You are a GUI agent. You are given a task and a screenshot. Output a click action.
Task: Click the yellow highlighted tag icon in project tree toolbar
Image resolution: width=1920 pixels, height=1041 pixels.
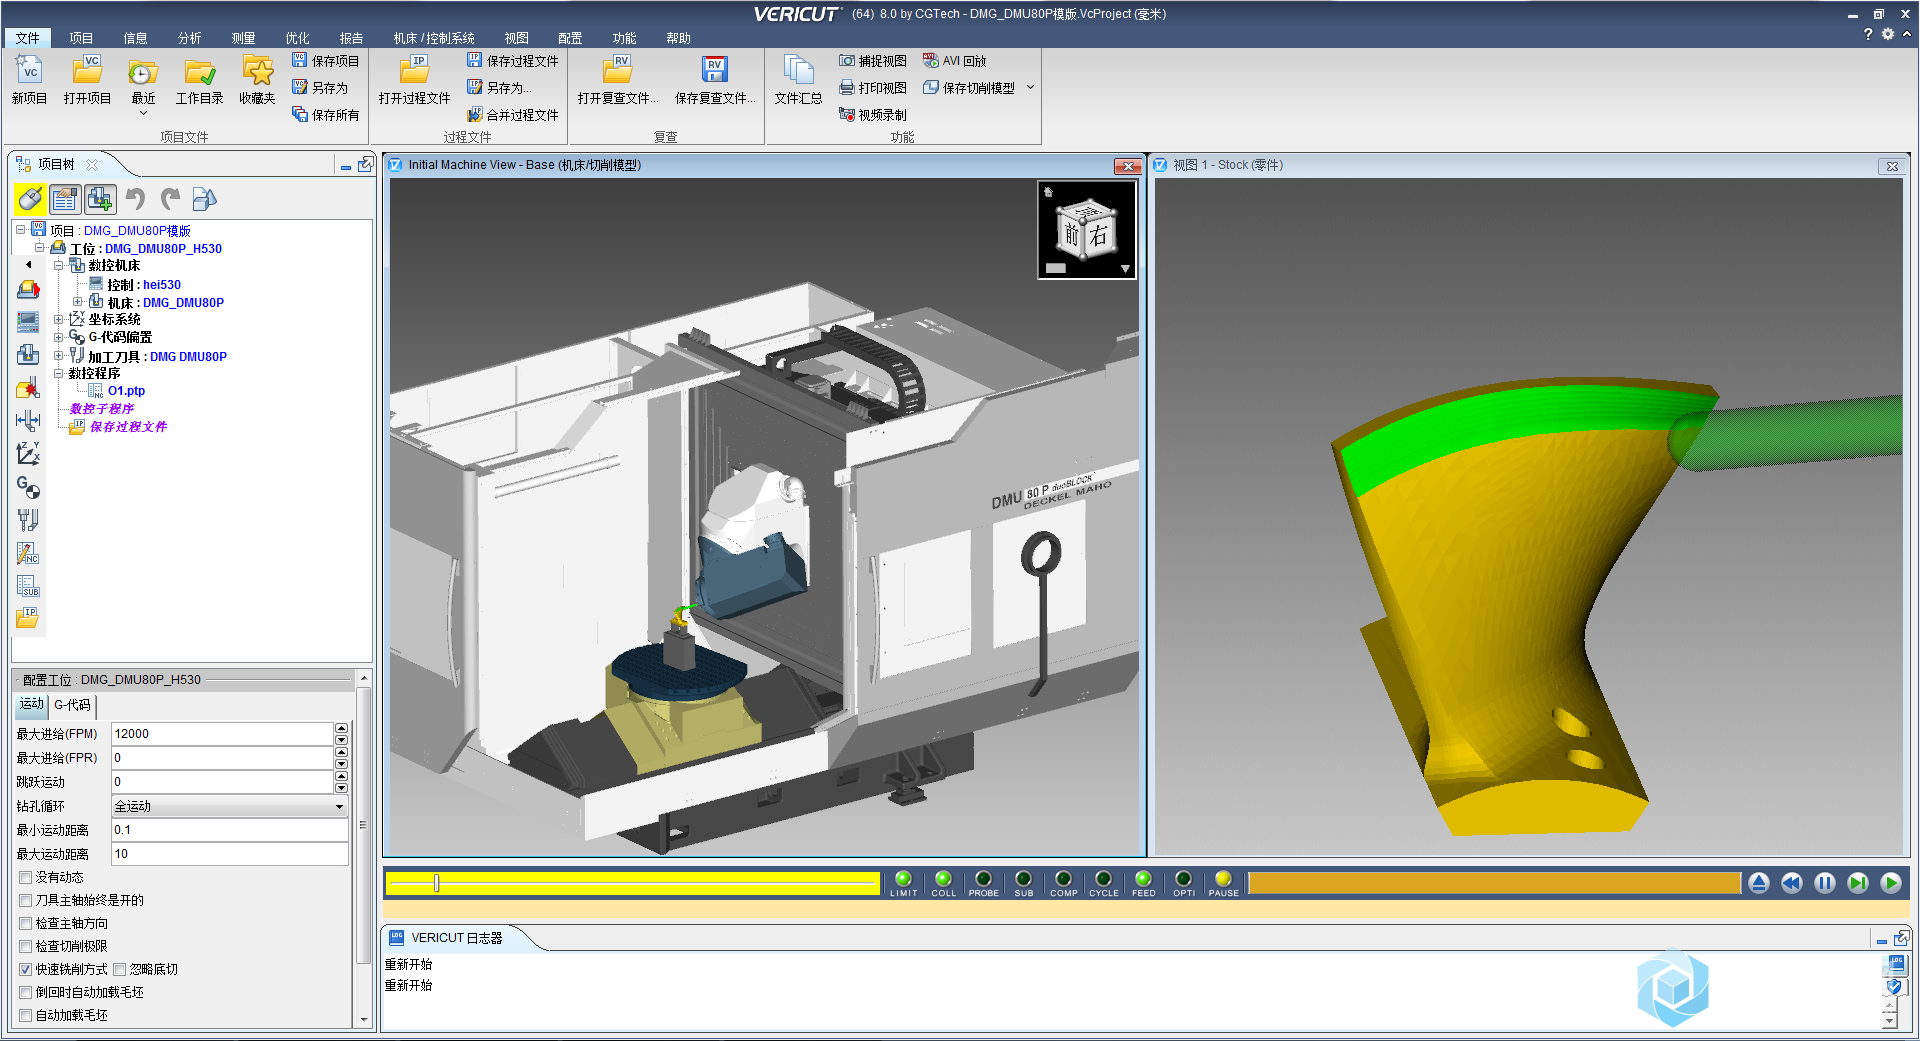pyautogui.click(x=30, y=199)
